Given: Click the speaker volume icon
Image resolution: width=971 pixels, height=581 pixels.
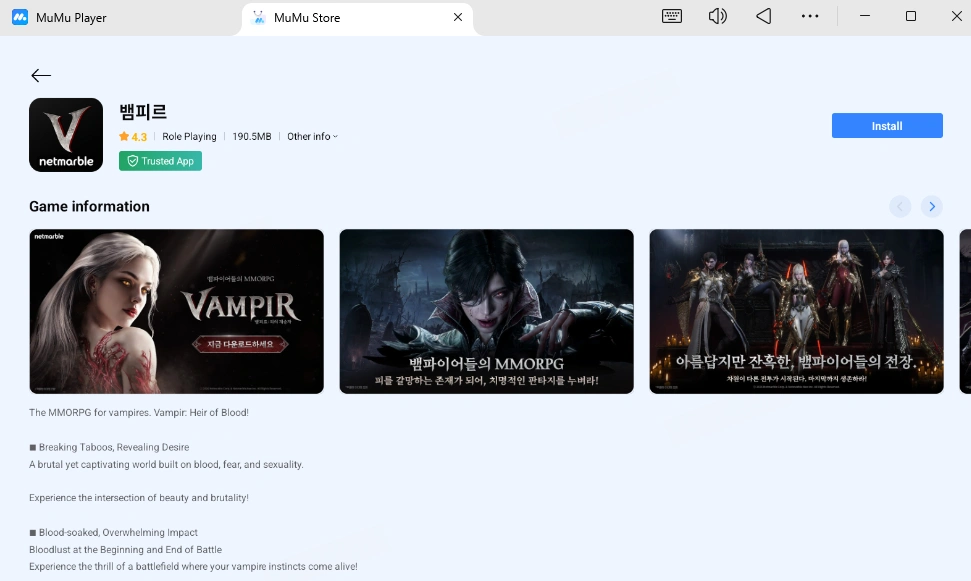Looking at the screenshot, I should [718, 17].
